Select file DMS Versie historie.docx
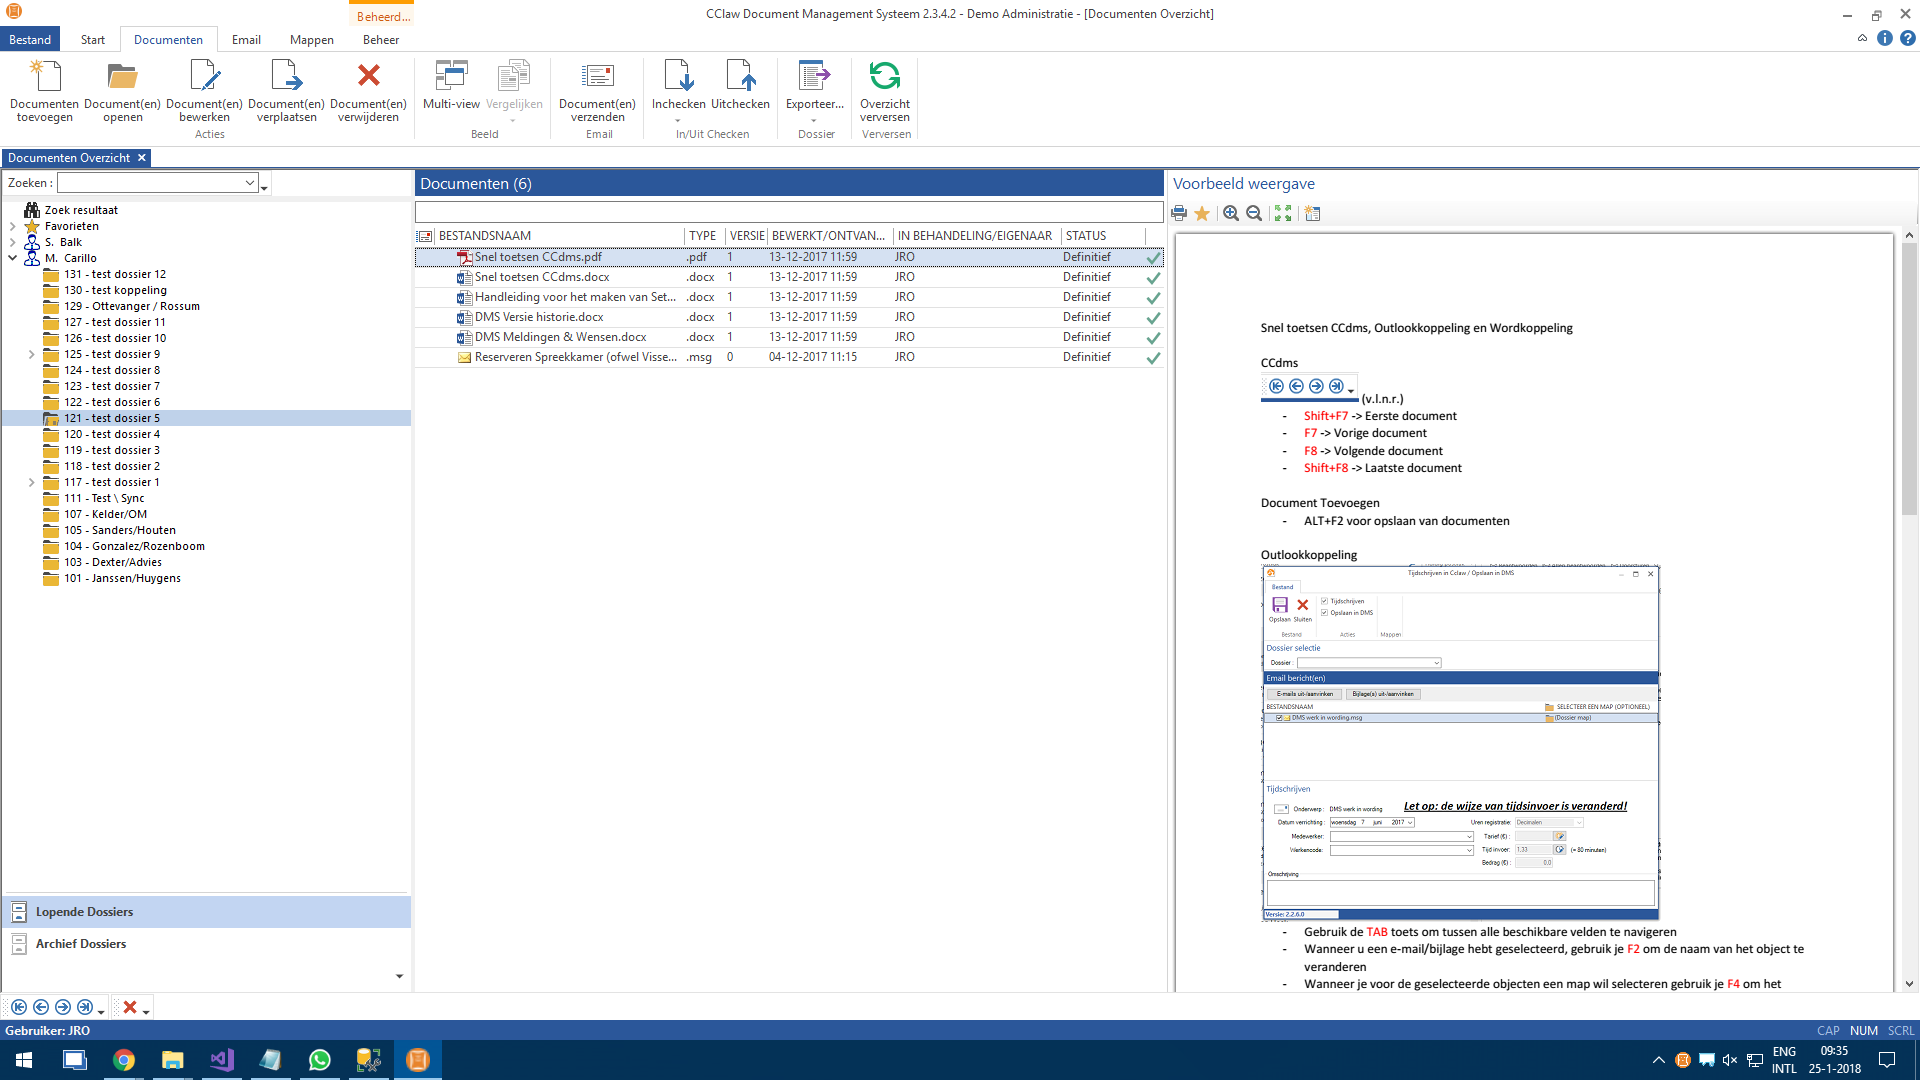 click(x=789, y=317)
